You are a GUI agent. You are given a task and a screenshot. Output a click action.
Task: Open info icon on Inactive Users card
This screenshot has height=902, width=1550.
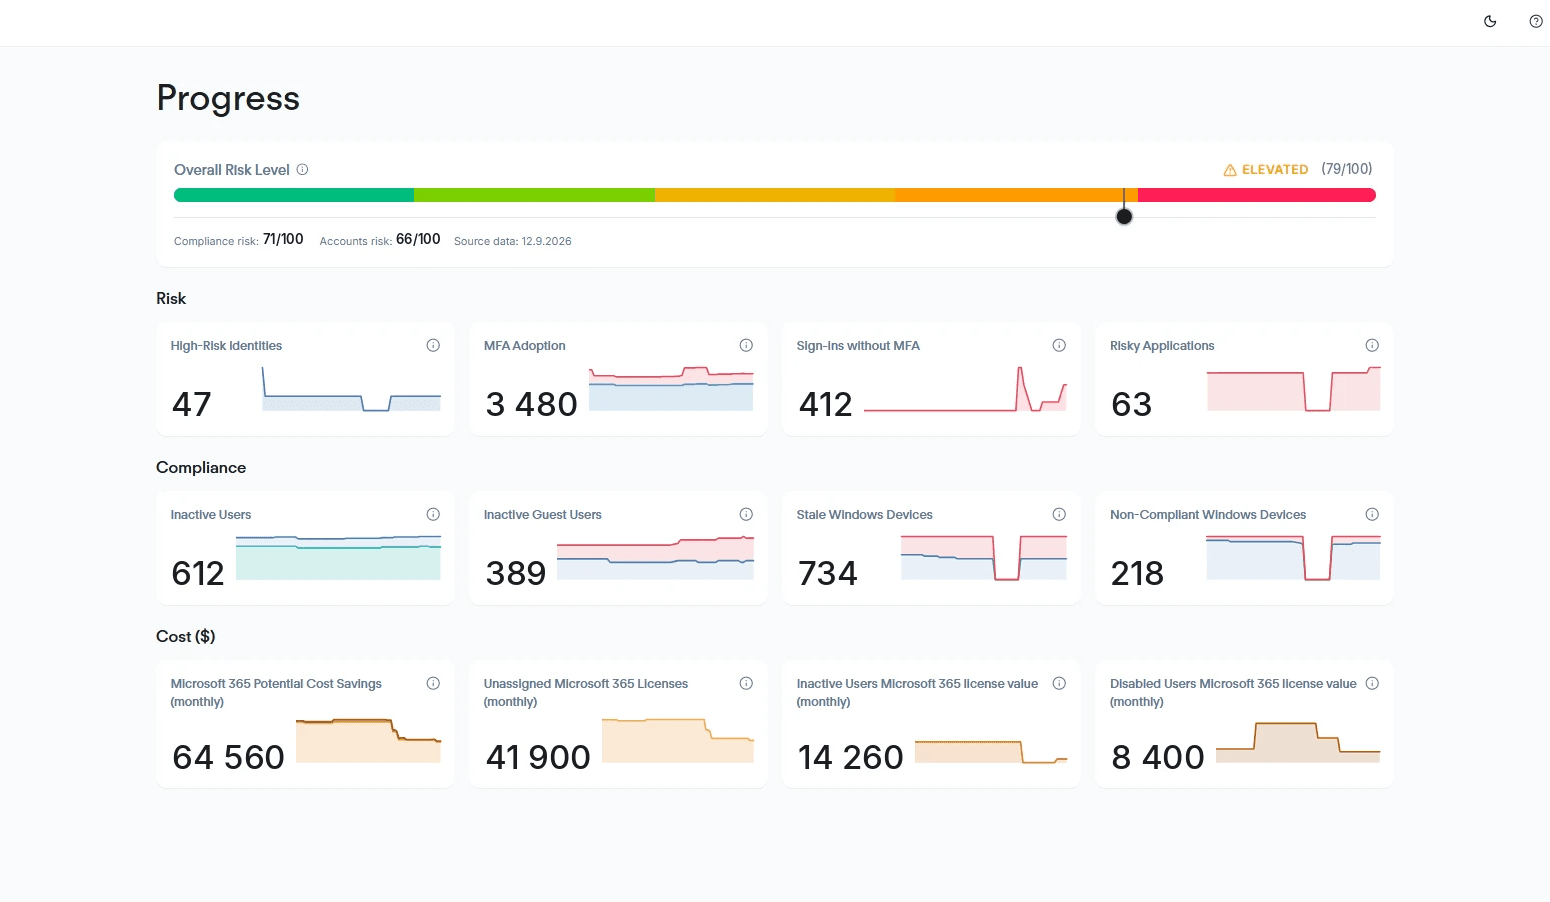pos(433,514)
